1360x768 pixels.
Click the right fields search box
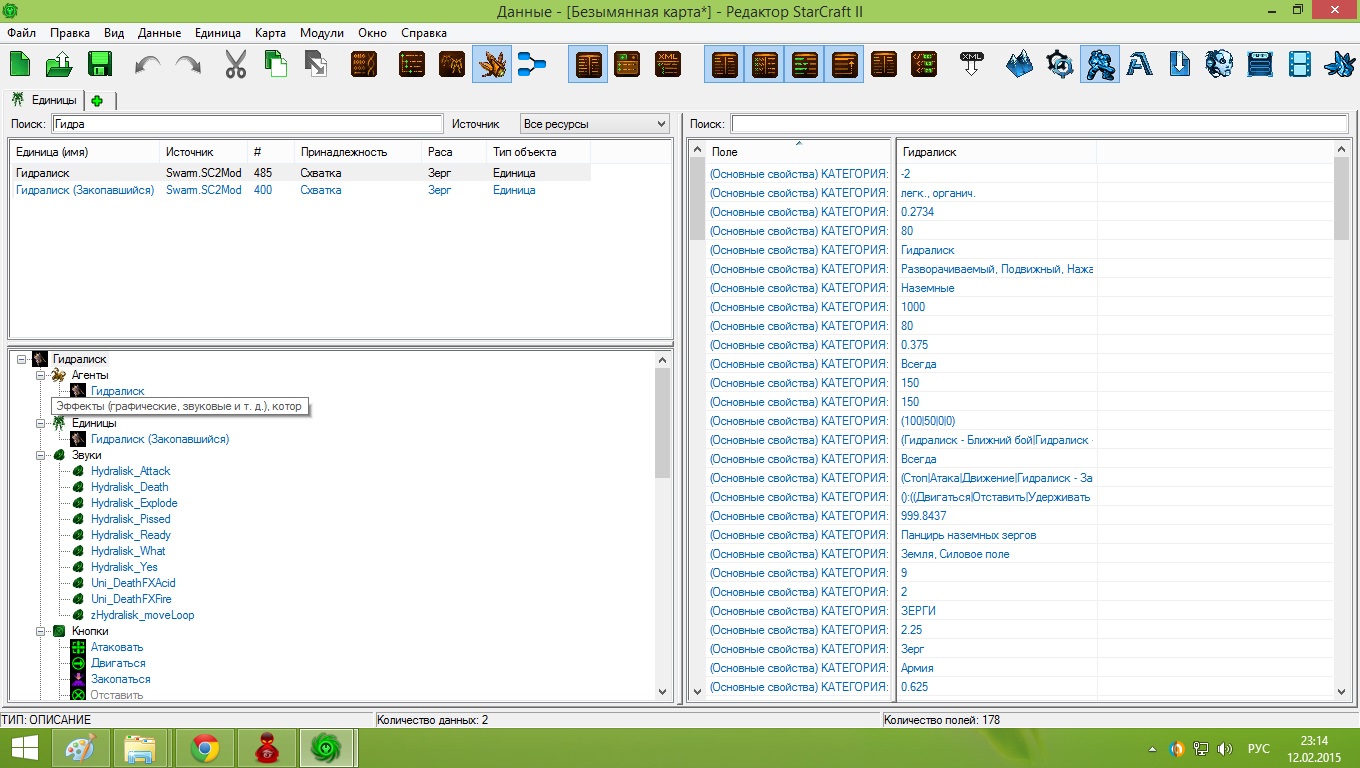pyautogui.click(x=1039, y=124)
